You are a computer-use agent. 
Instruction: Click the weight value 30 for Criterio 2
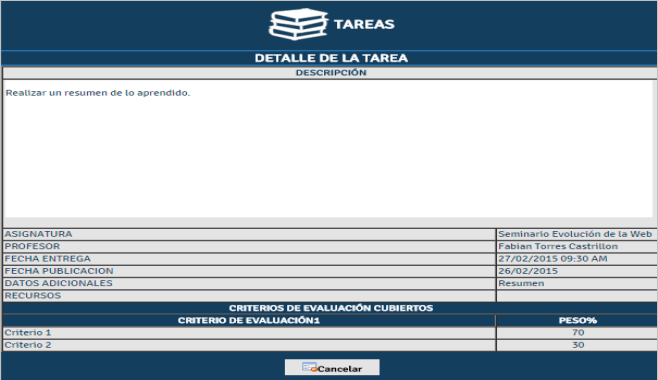coord(578,345)
